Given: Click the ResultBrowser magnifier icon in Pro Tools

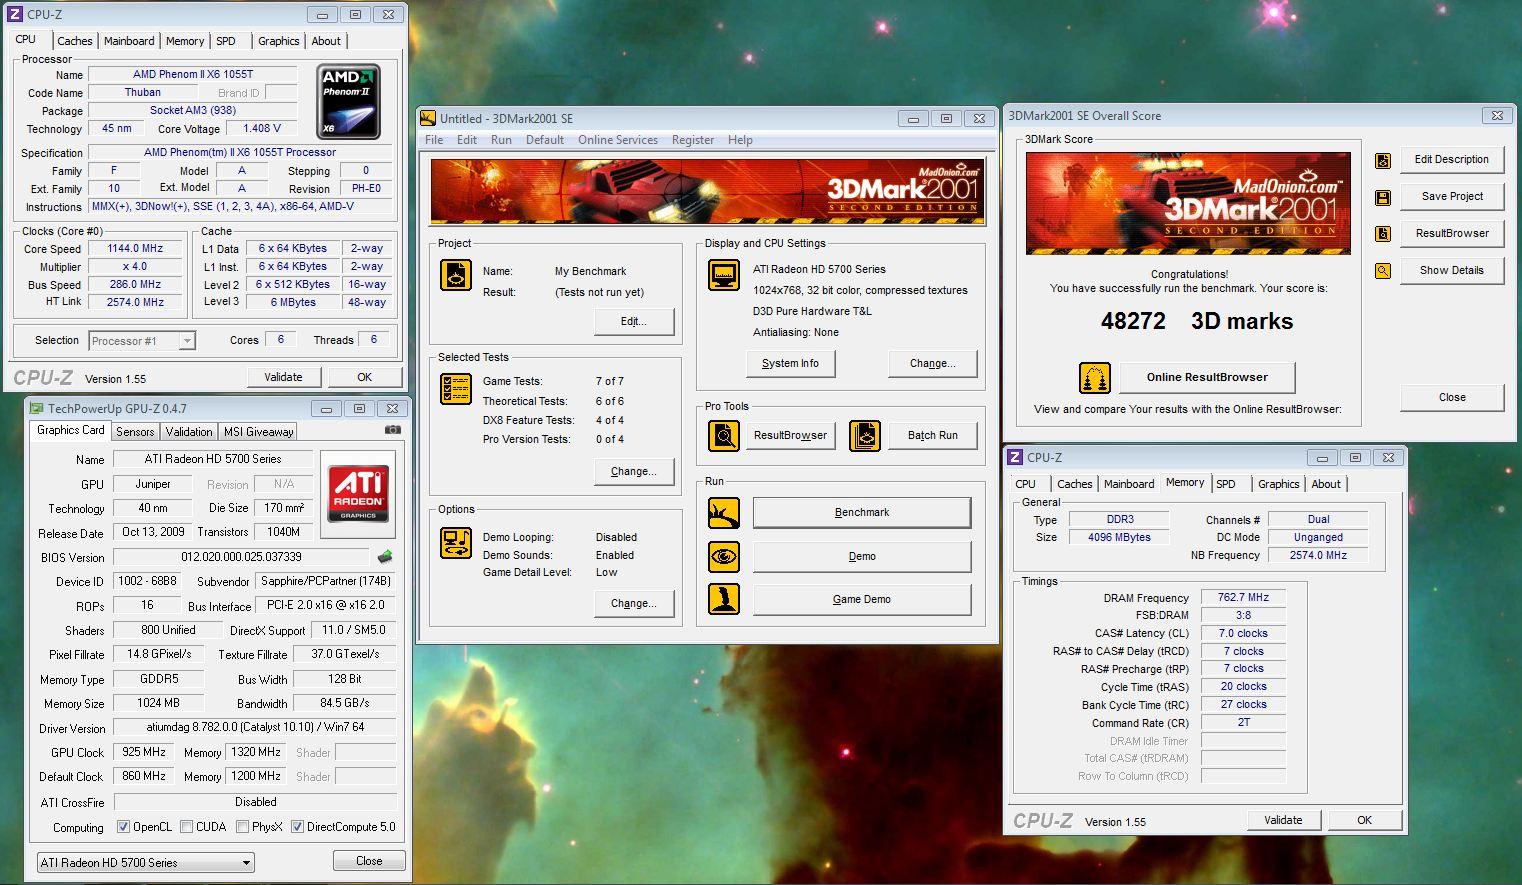Looking at the screenshot, I should pos(724,436).
